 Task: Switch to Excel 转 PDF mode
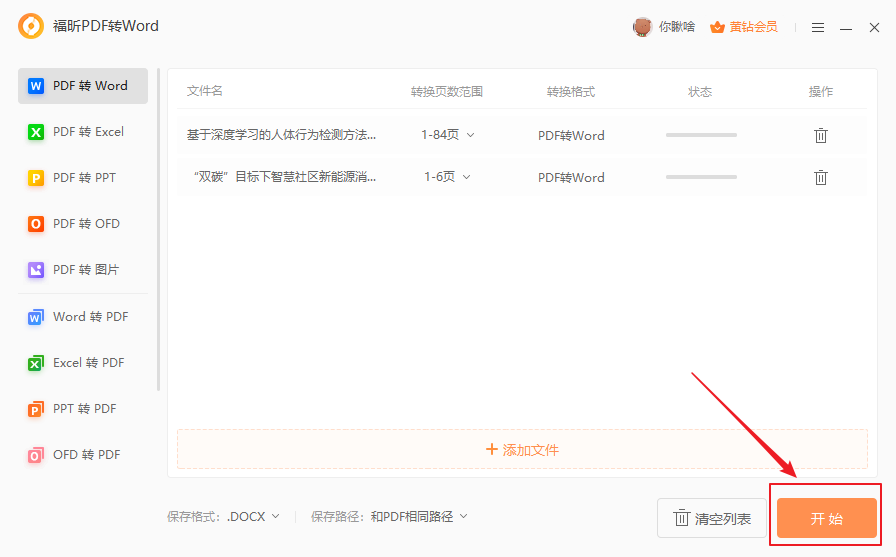click(x=83, y=363)
